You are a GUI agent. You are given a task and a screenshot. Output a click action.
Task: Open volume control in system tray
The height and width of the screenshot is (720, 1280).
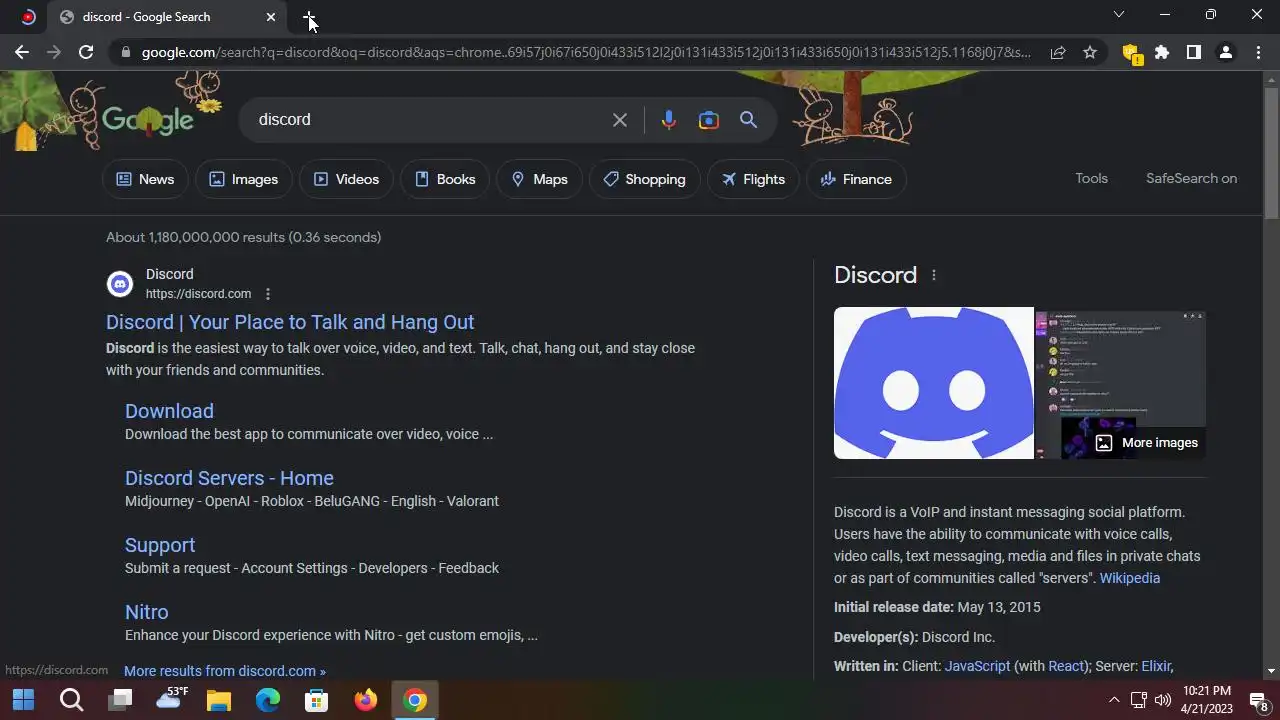1162,700
